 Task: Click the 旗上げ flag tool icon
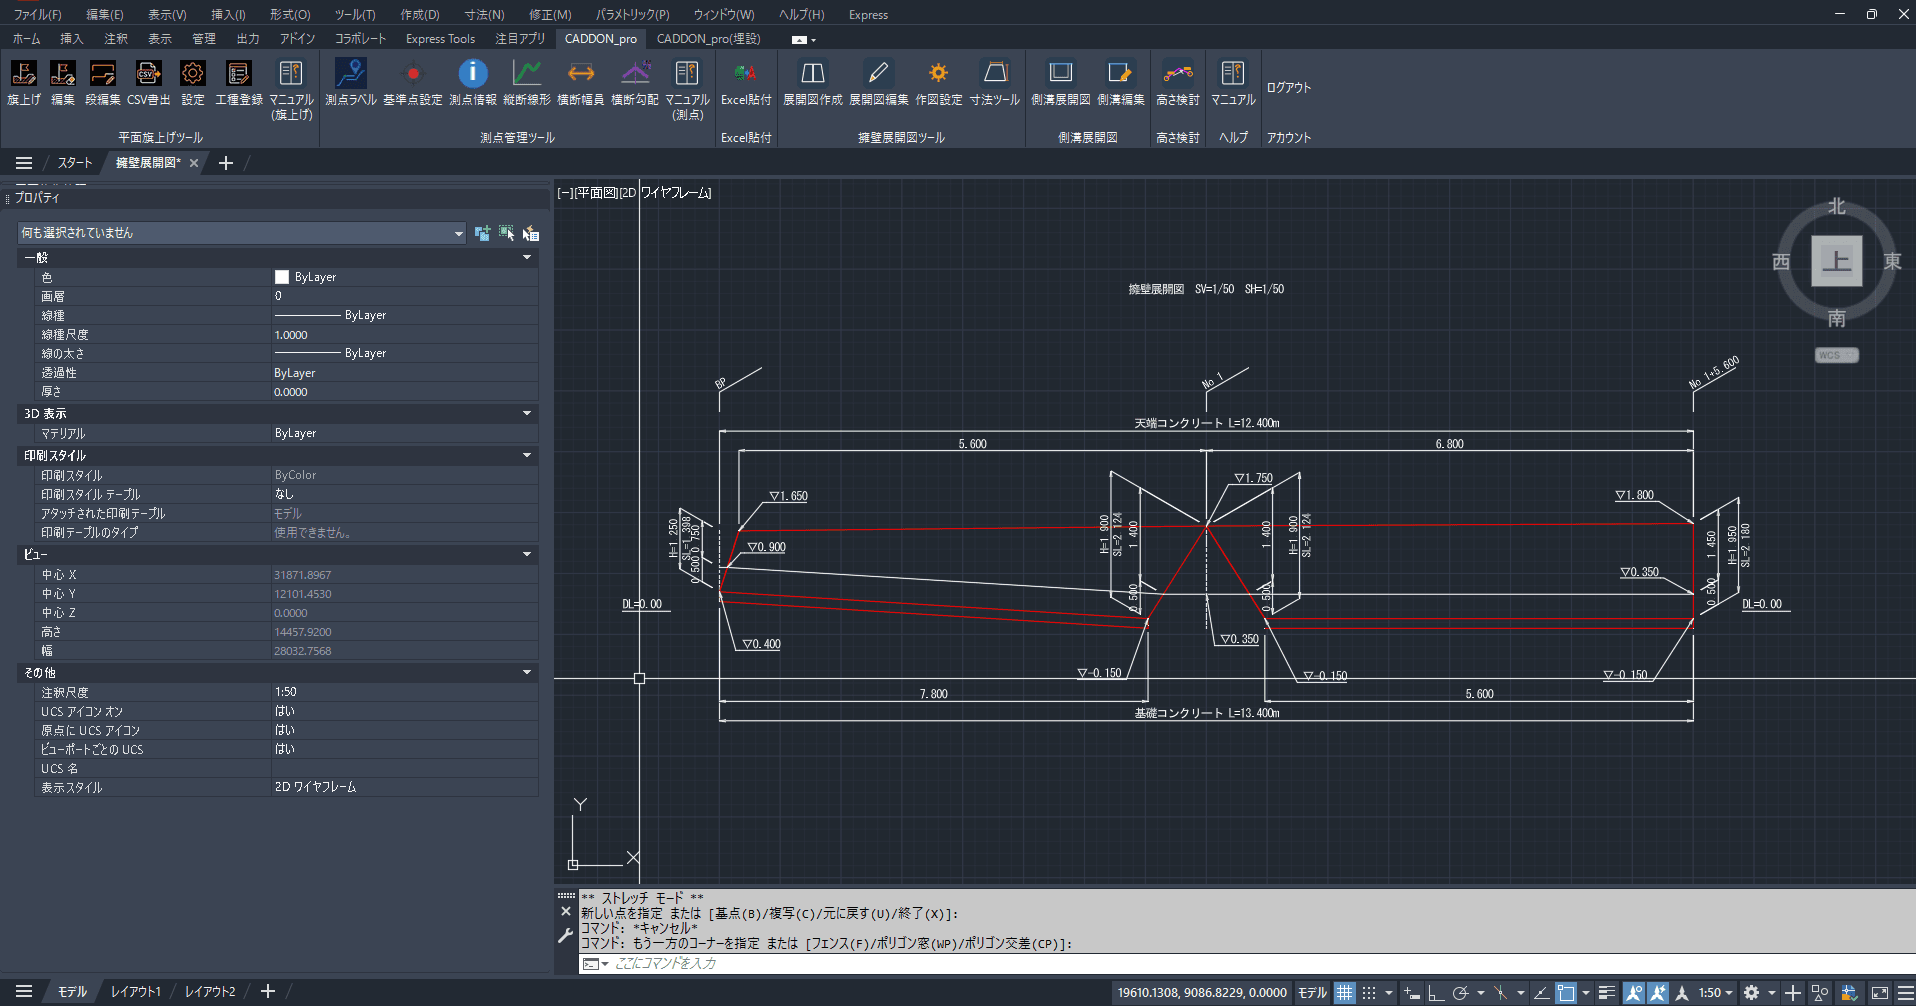click(x=24, y=75)
